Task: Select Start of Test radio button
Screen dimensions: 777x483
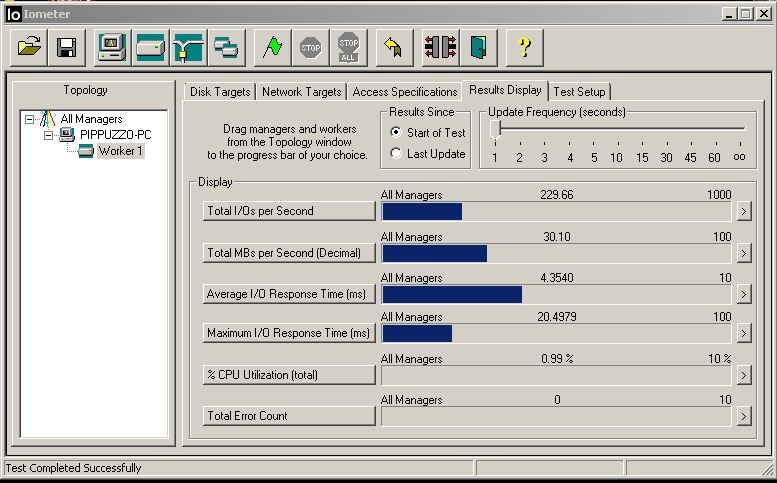Action: (395, 132)
